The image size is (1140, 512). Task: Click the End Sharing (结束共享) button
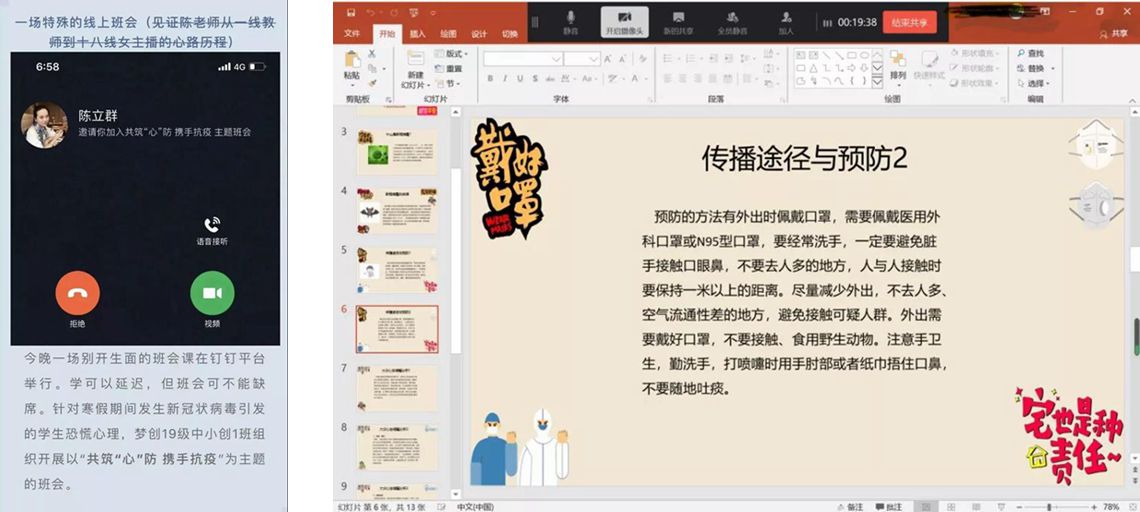click(909, 22)
